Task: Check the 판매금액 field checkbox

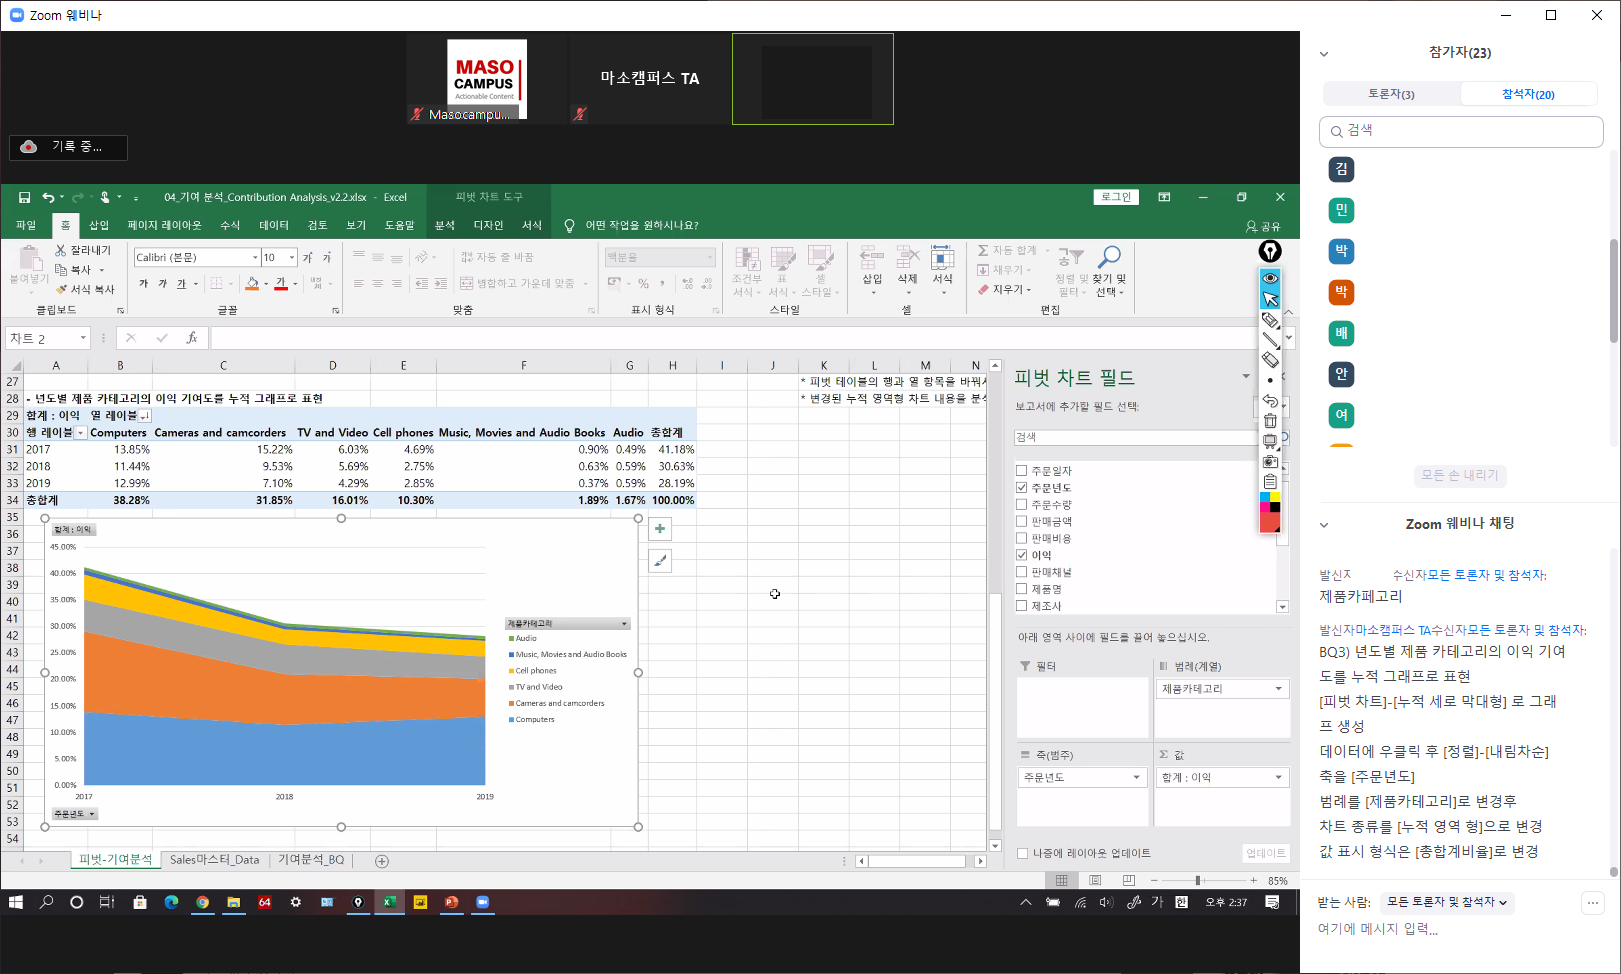Action: click(1022, 521)
